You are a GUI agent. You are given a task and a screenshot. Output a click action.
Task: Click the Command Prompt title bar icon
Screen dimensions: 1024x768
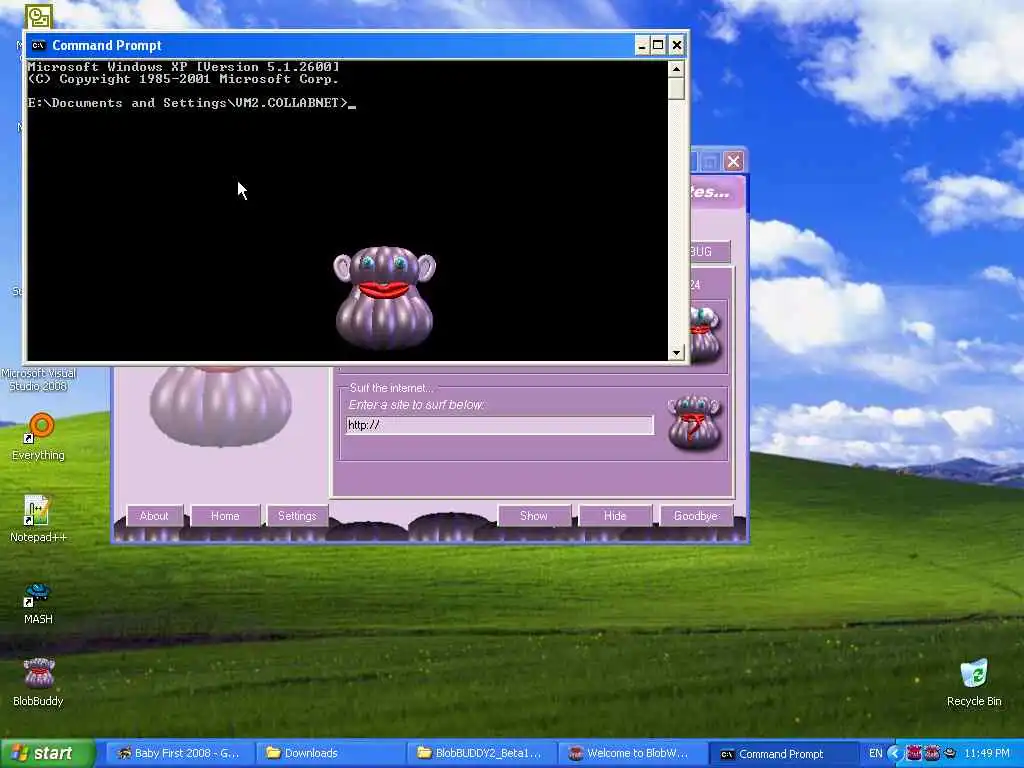(39, 45)
